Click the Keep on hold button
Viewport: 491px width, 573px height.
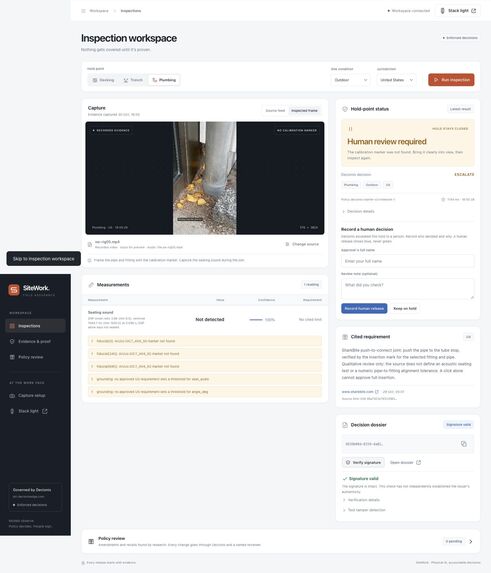[404, 308]
